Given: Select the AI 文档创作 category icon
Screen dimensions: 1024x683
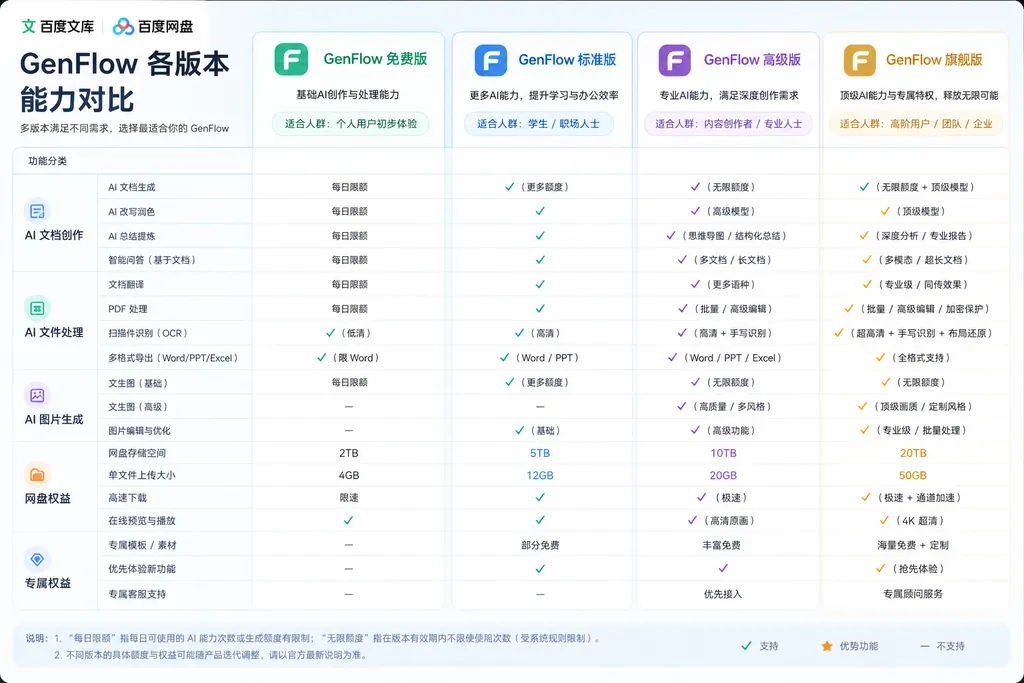Looking at the screenshot, I should click(x=37, y=211).
